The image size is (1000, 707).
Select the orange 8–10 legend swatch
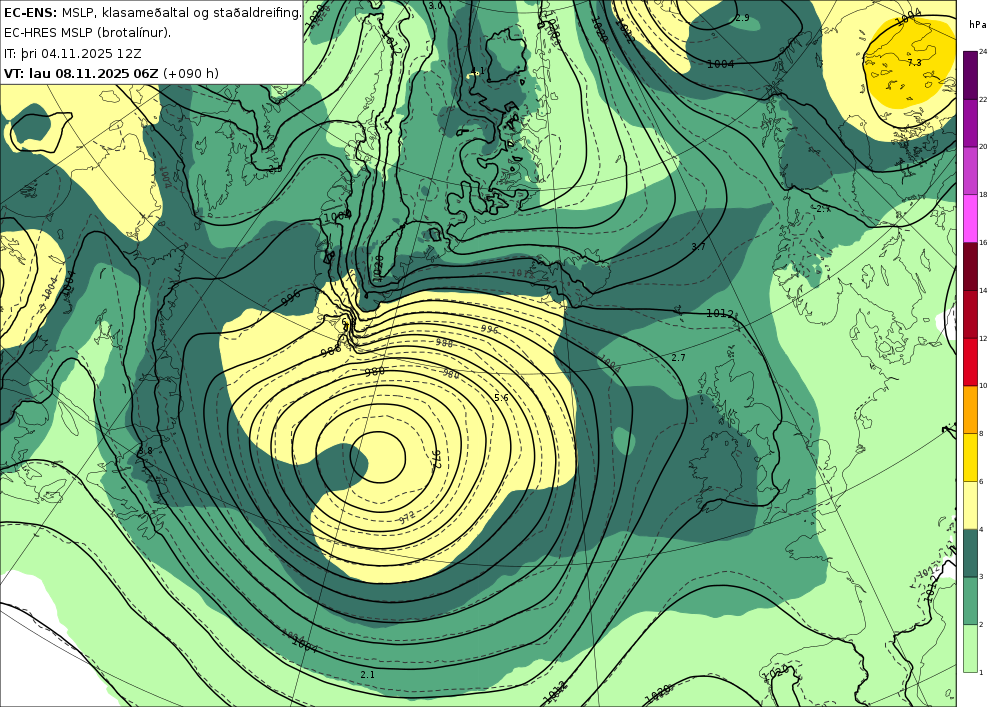(x=970, y=410)
